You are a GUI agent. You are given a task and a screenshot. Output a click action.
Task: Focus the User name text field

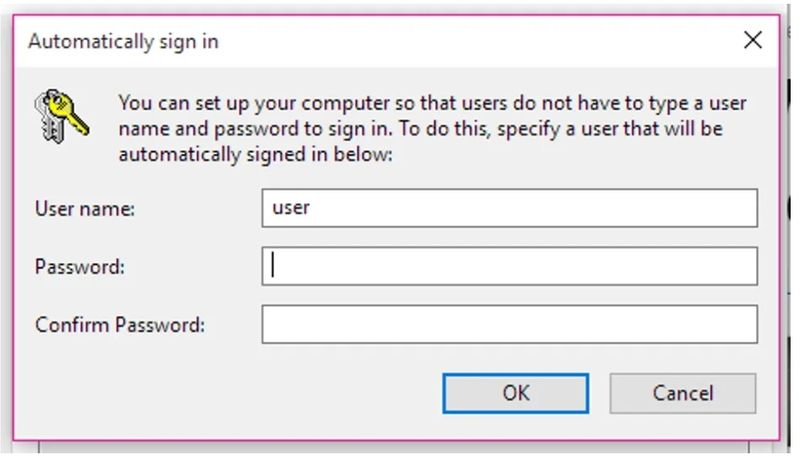pyautogui.click(x=509, y=209)
